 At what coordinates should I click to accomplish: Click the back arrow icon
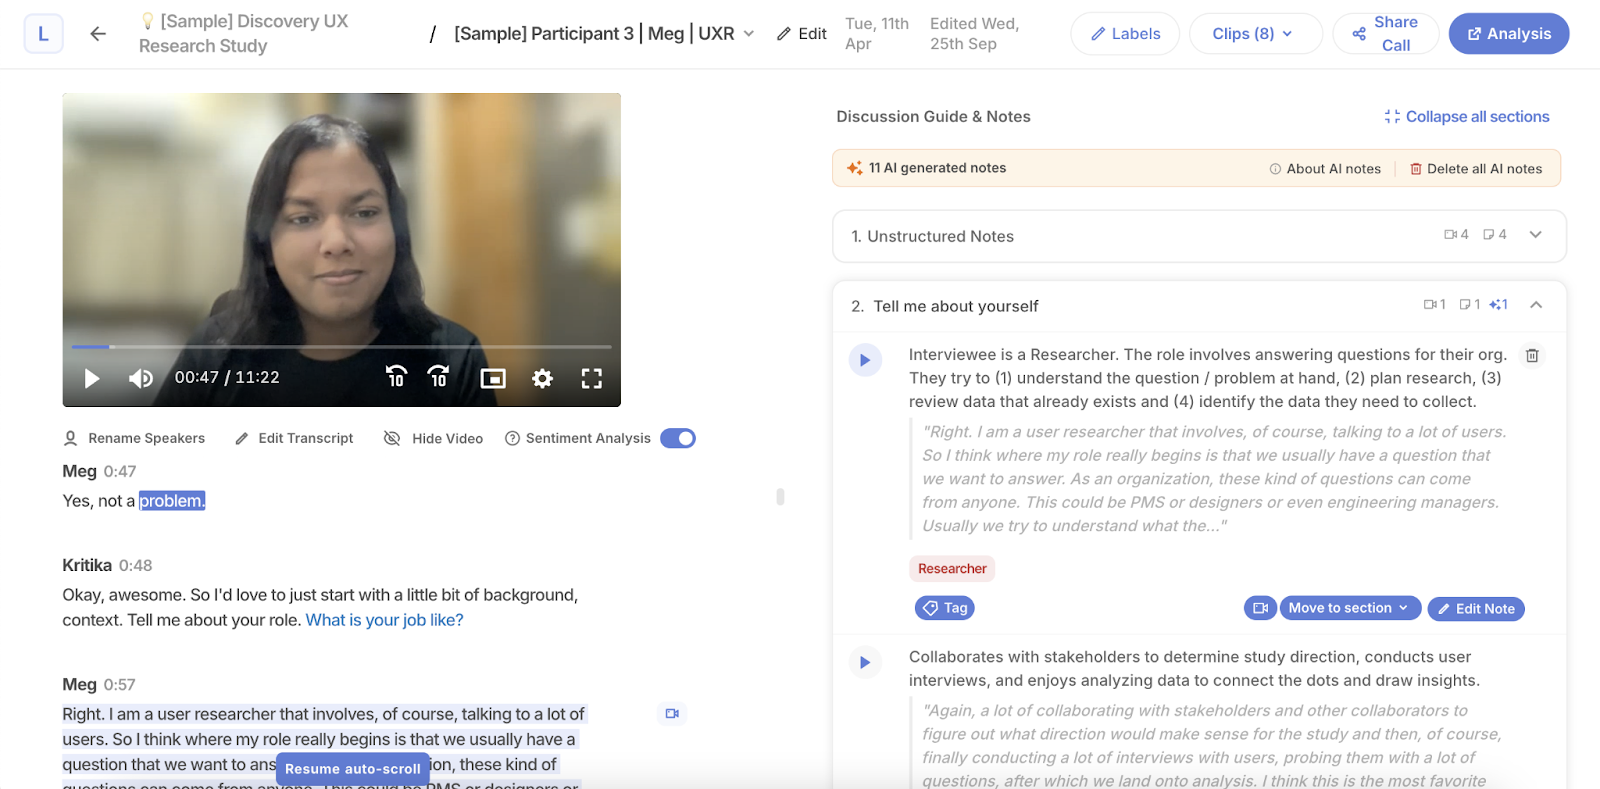tap(98, 34)
